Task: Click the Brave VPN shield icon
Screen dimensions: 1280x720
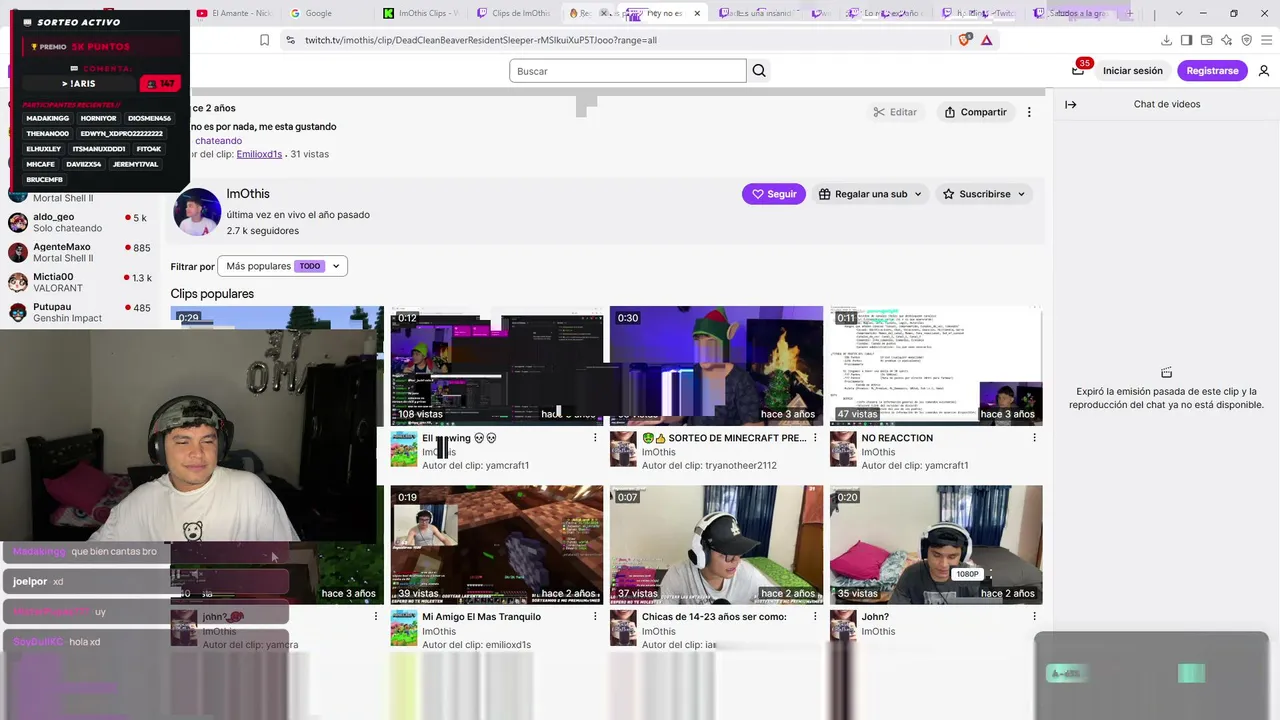Action: (1246, 40)
